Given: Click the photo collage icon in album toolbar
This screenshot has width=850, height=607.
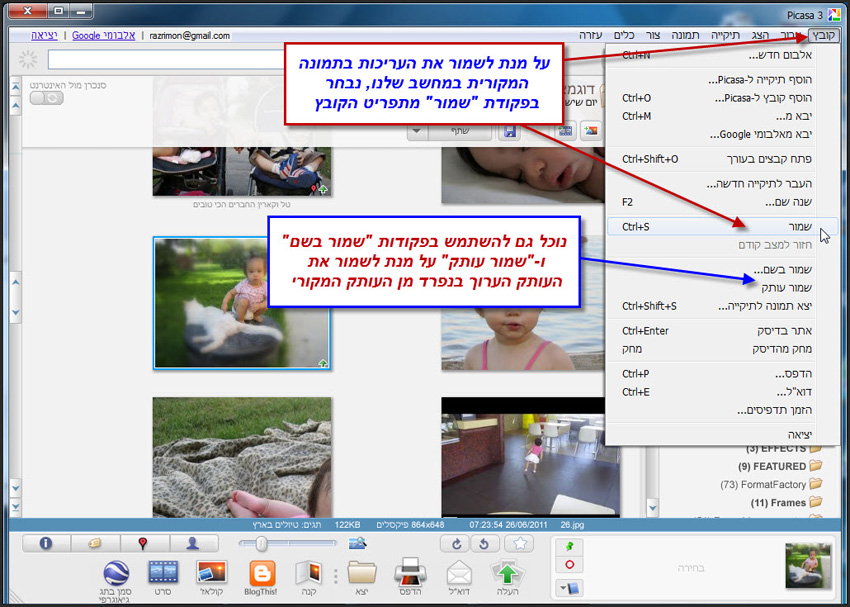Looking at the screenshot, I should pos(591,131).
